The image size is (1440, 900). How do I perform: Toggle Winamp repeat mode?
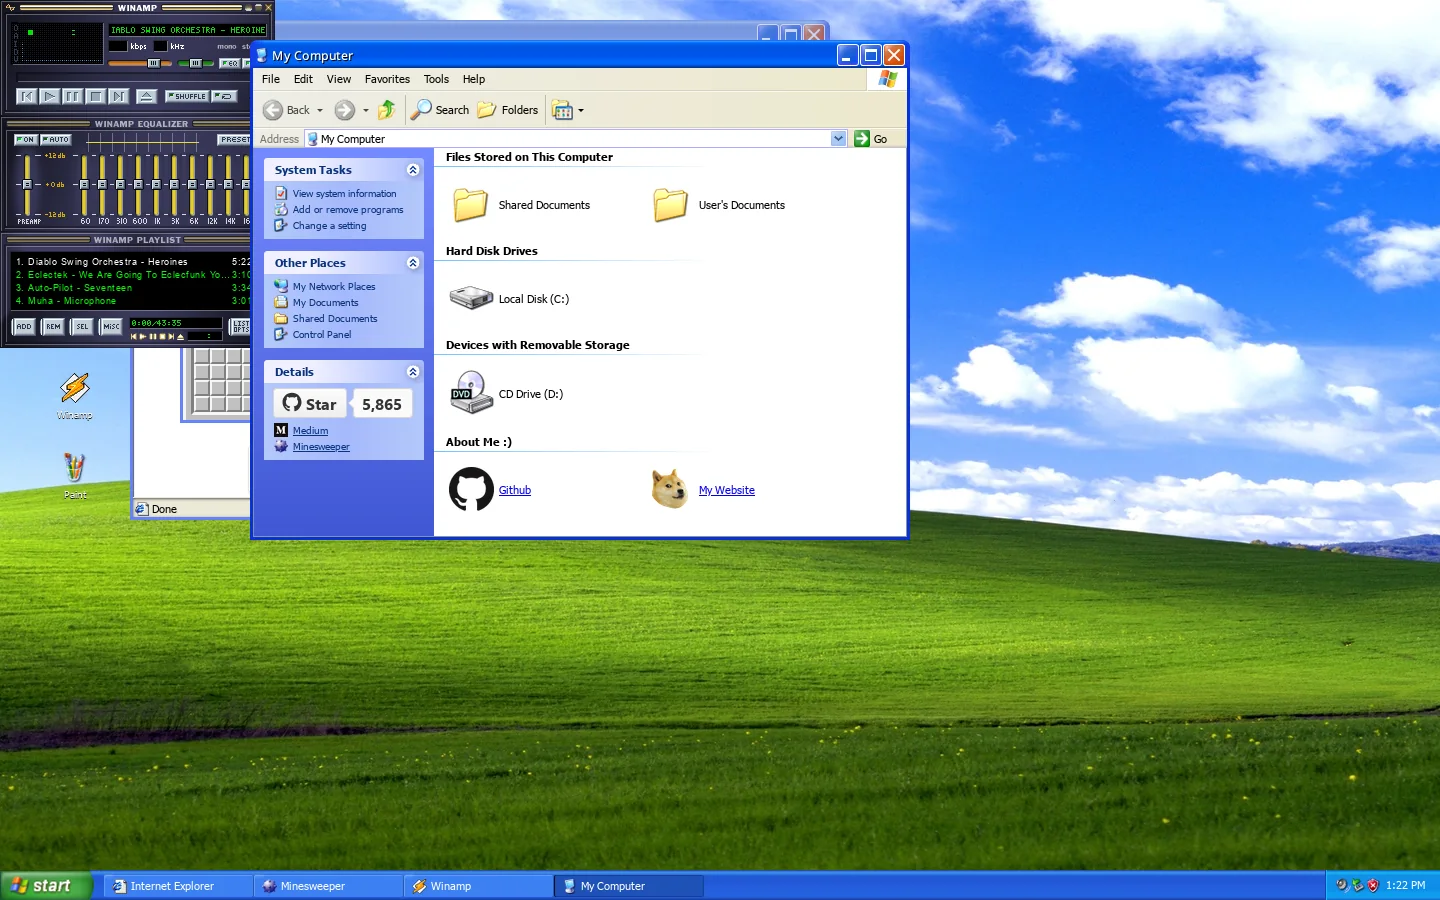[223, 96]
